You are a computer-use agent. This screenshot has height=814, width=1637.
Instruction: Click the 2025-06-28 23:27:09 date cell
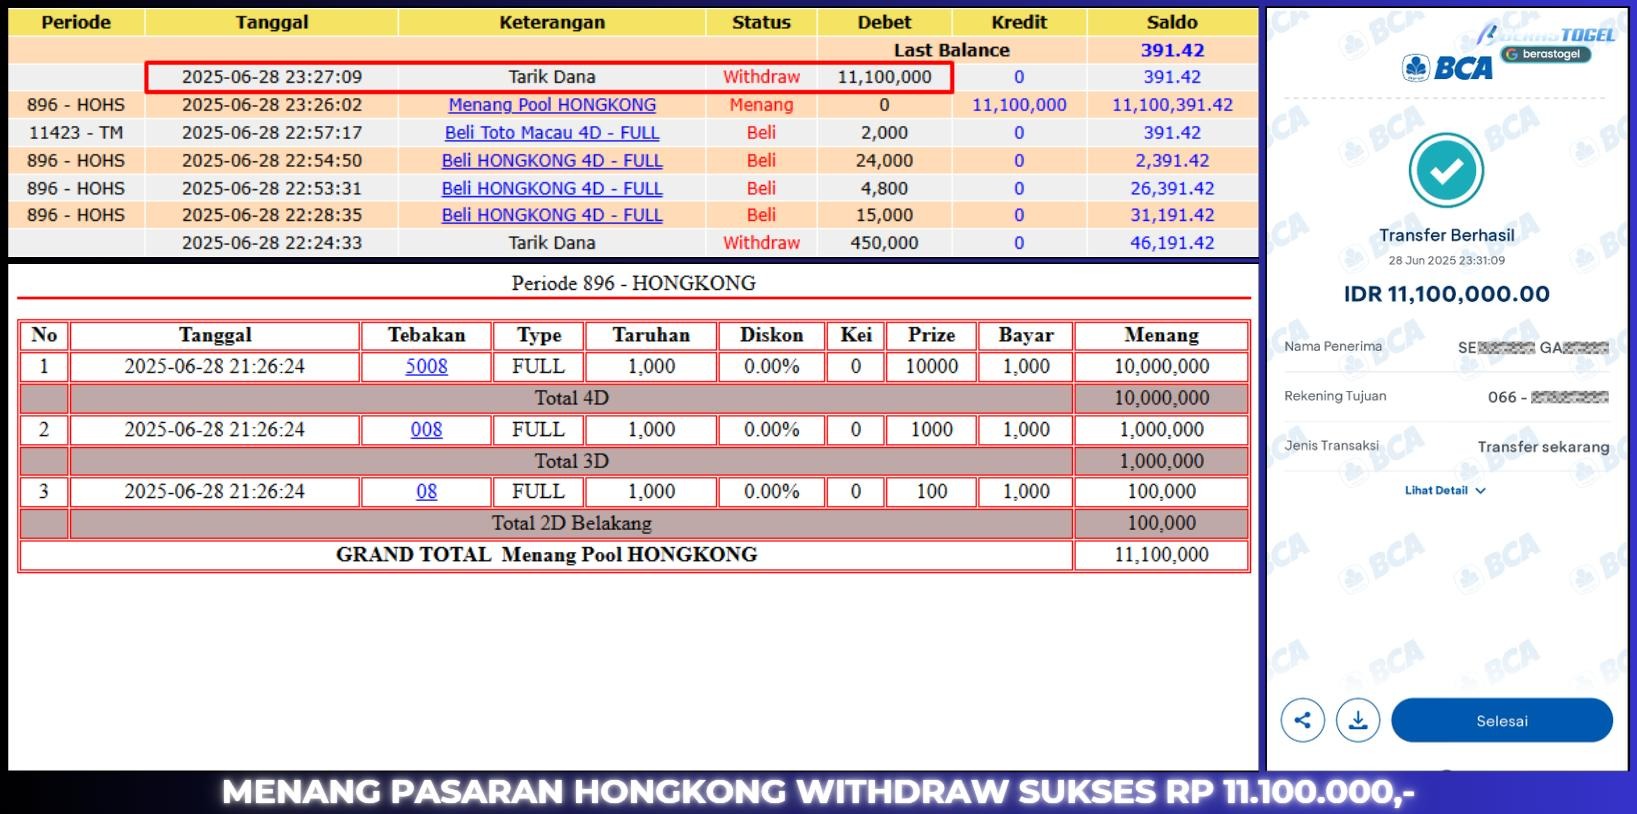tap(272, 77)
